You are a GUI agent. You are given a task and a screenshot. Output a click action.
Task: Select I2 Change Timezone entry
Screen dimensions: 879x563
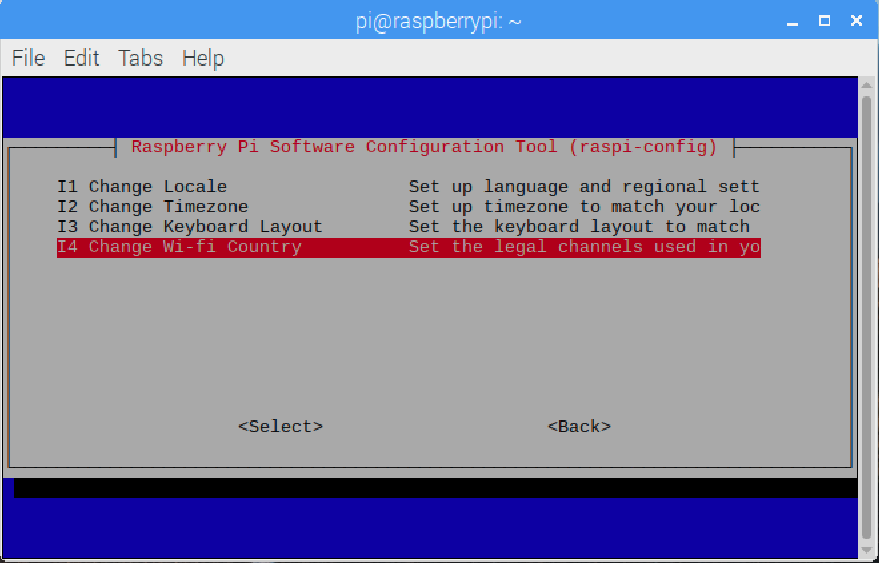click(152, 206)
